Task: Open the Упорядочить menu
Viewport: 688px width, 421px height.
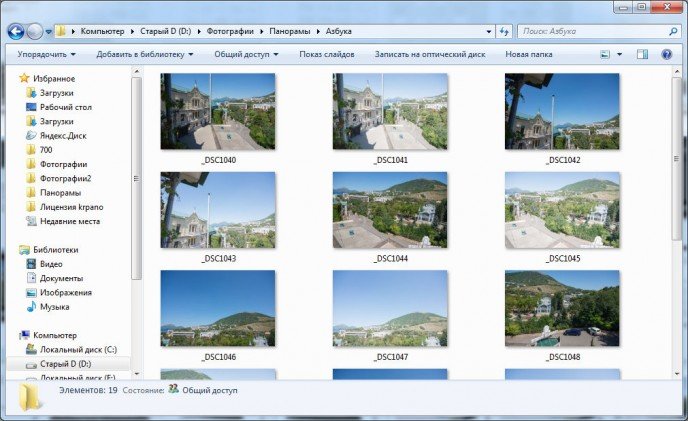Action: [47, 54]
